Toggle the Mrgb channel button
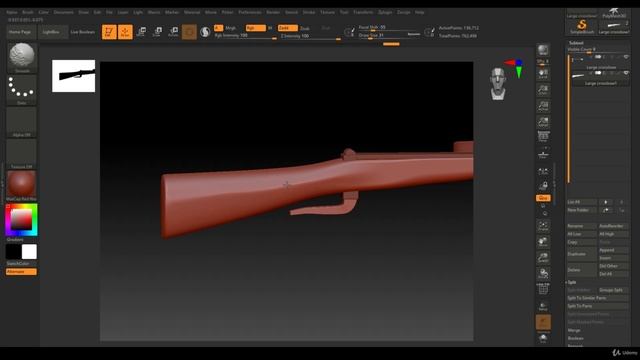This screenshot has height=360, width=640. pos(231,28)
